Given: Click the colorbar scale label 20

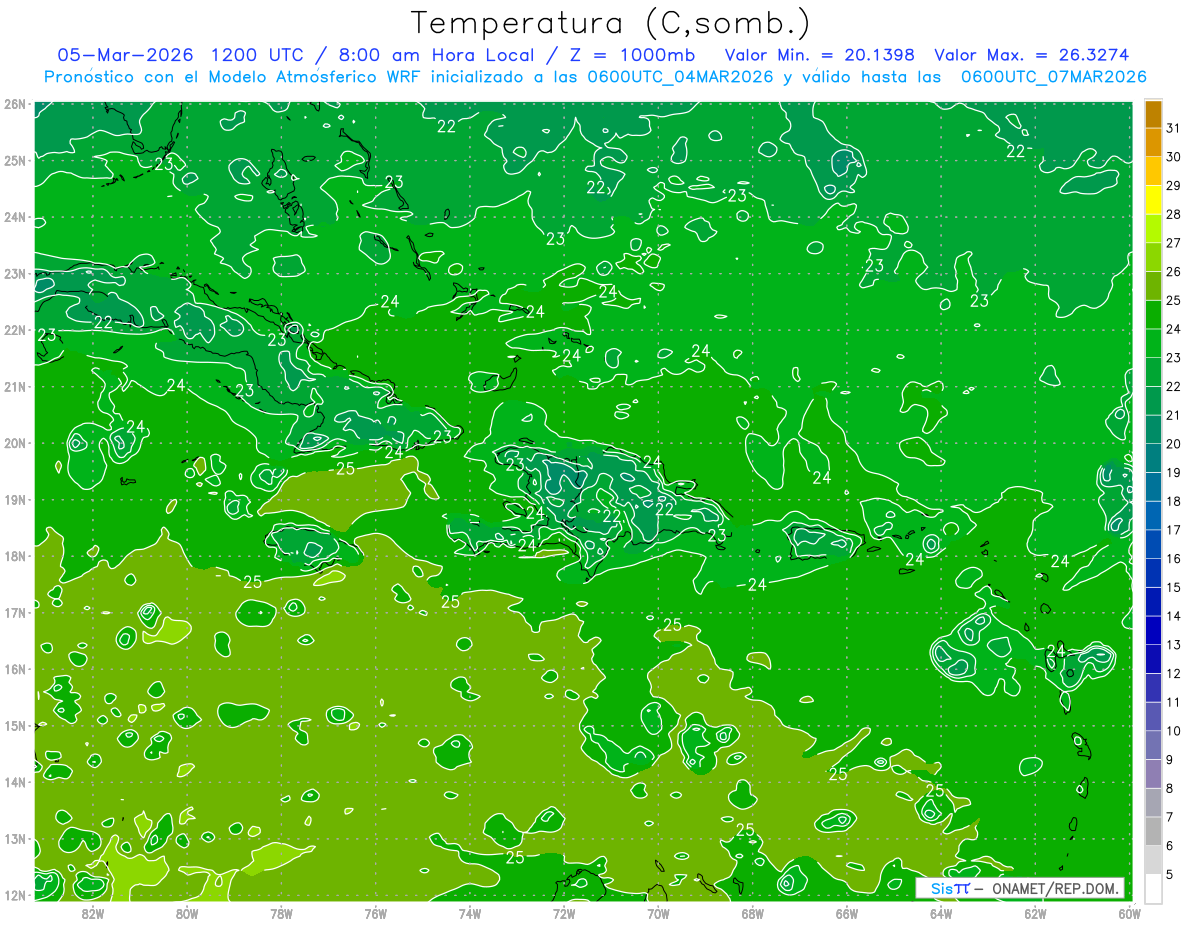Looking at the screenshot, I should click(1173, 443).
